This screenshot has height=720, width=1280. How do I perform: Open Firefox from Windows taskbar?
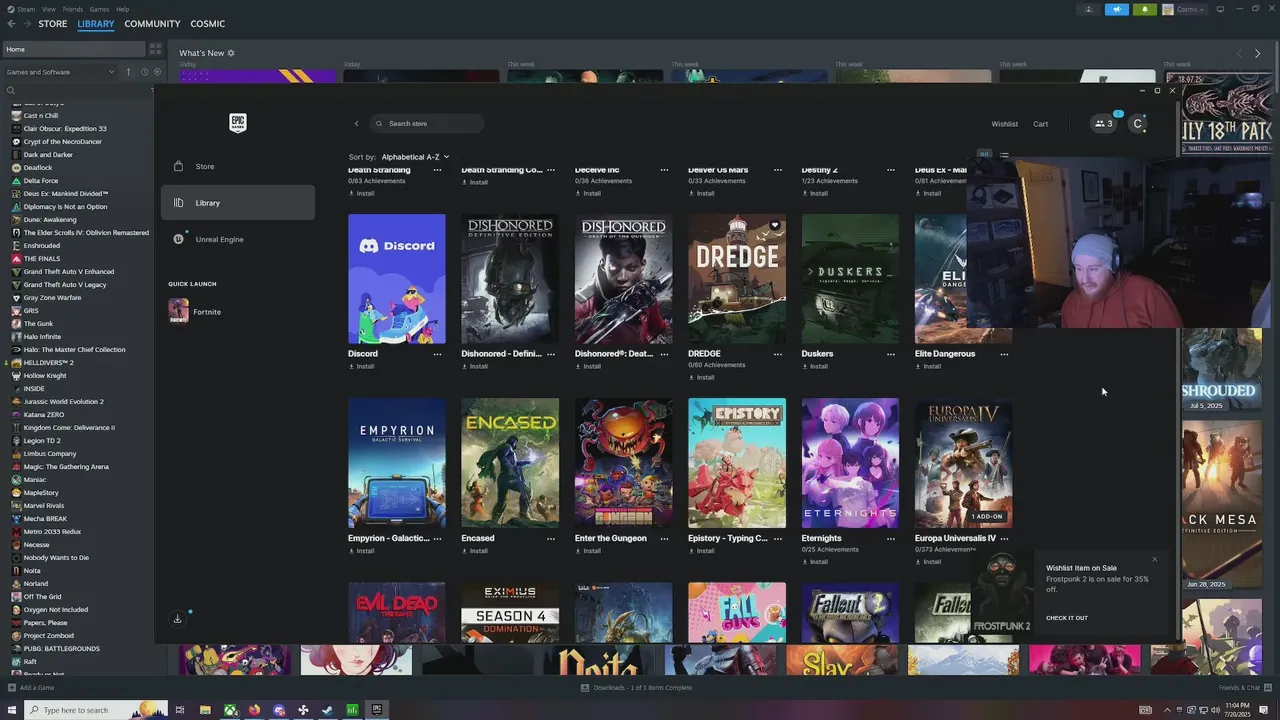point(254,710)
